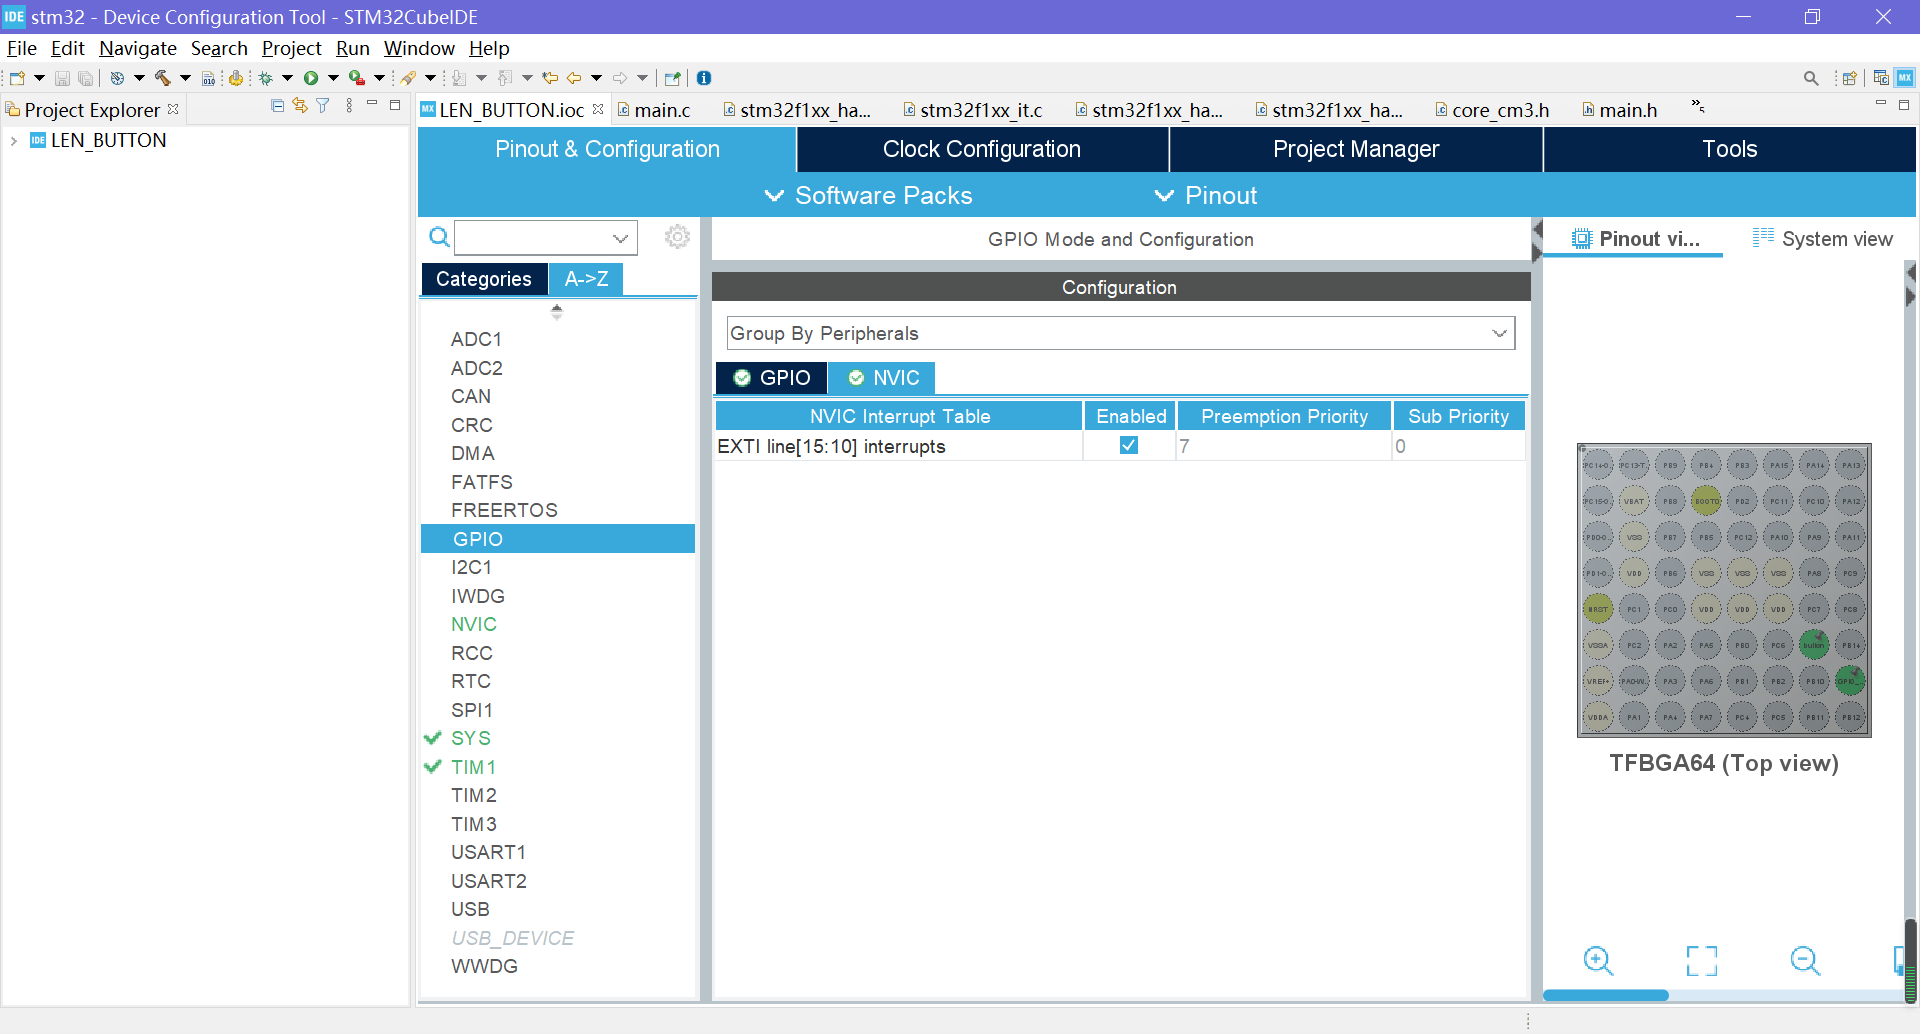Click the Debug bug icon

(x=266, y=78)
